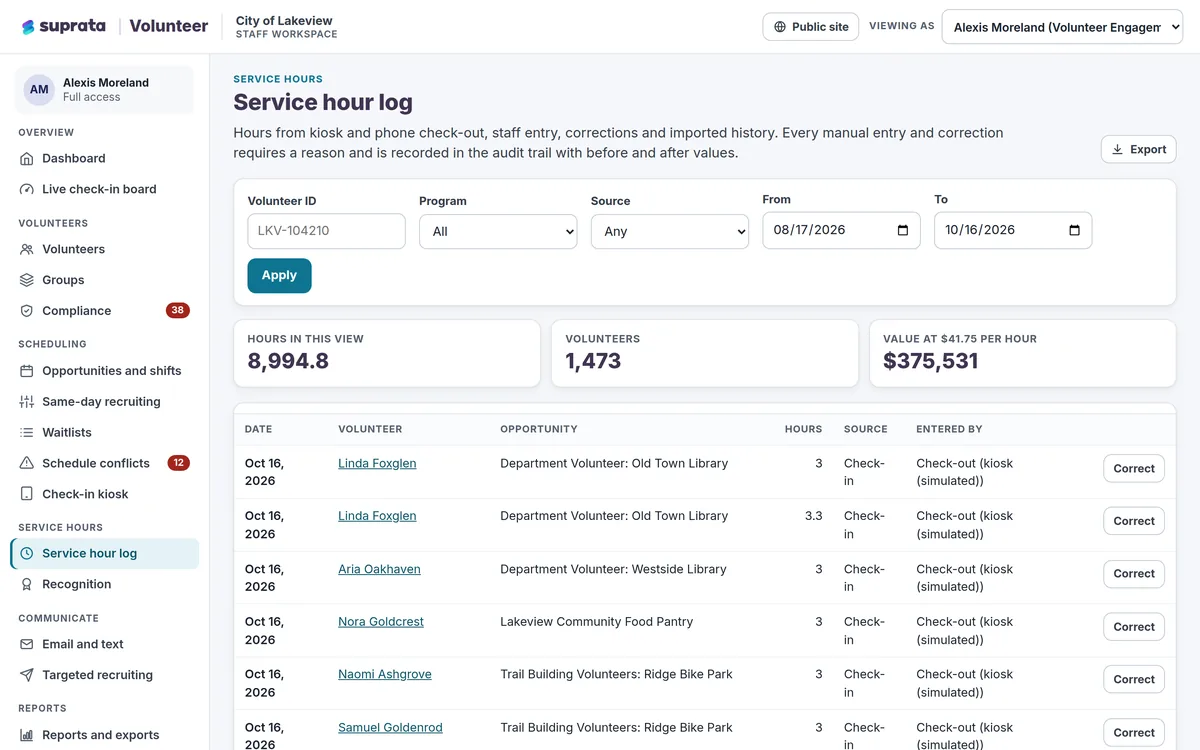Open the Volunteers sidebar item

pyautogui.click(x=105, y=249)
